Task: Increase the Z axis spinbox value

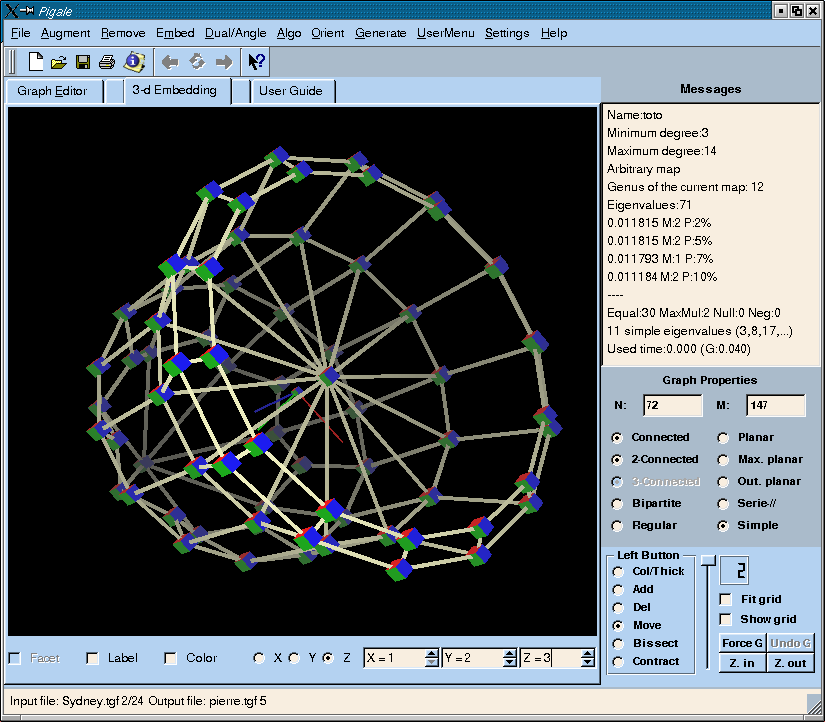Action: coord(587,653)
